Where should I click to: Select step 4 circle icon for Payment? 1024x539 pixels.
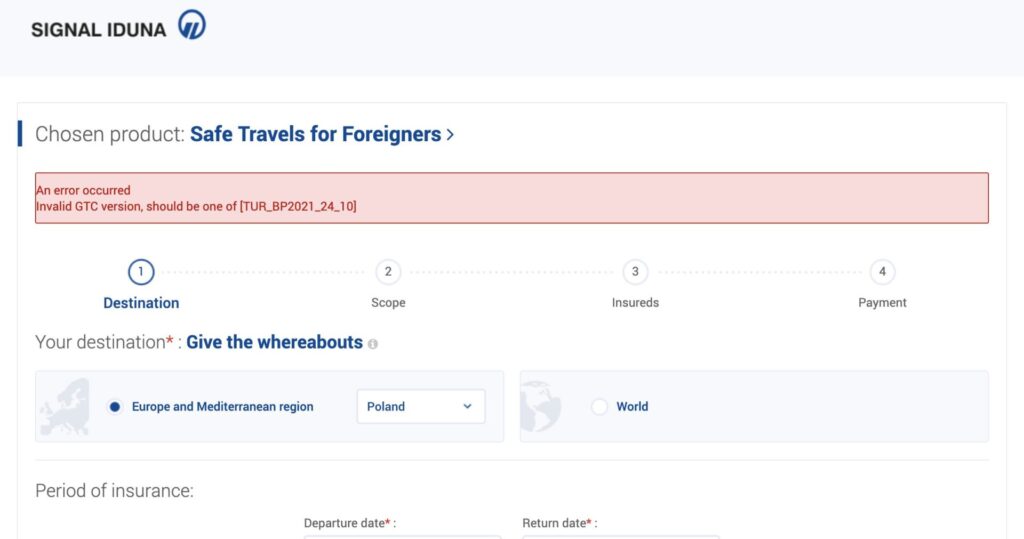[x=882, y=272]
